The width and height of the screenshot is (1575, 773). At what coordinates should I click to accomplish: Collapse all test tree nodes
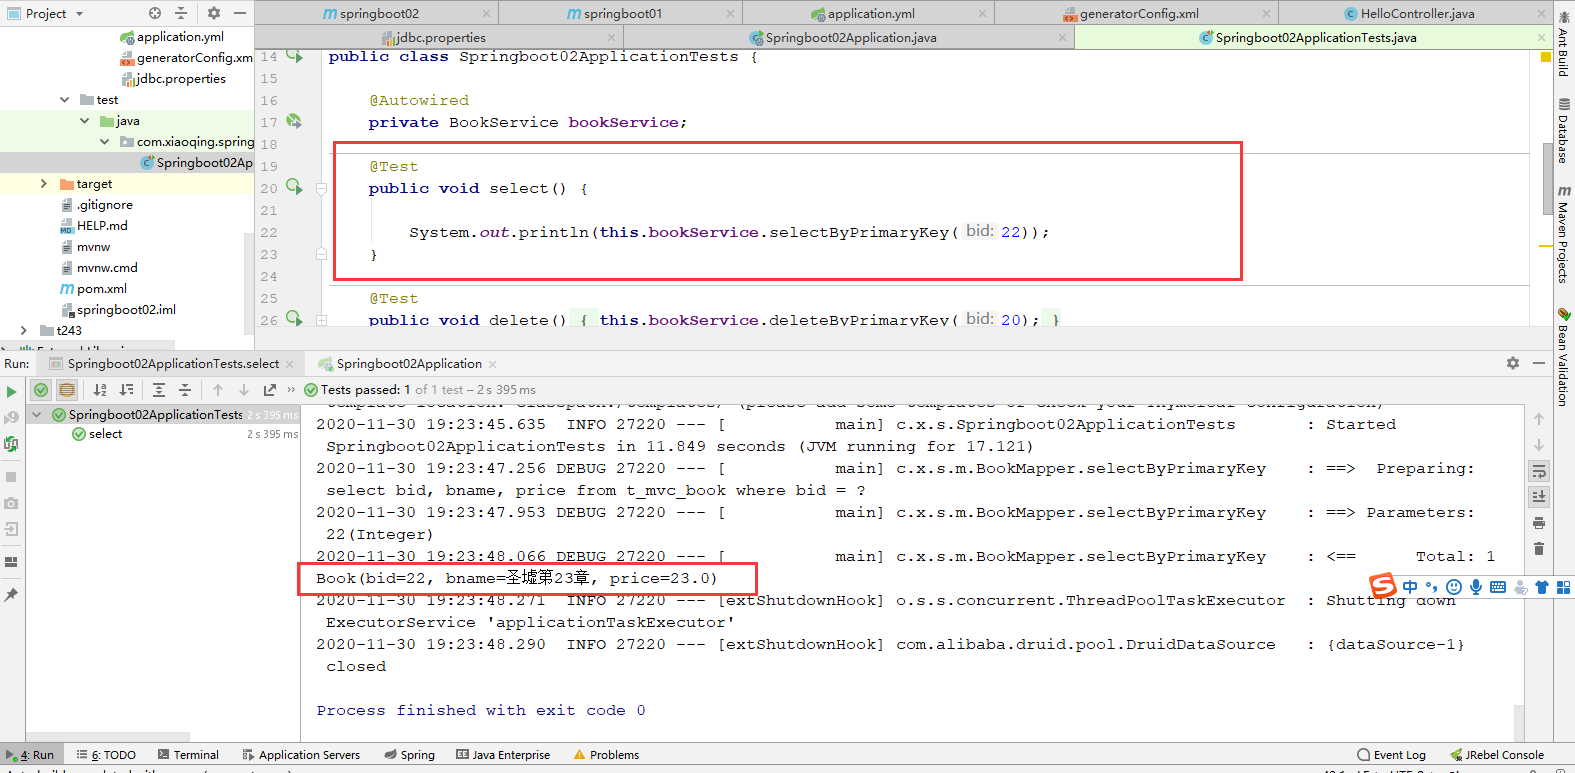point(185,390)
